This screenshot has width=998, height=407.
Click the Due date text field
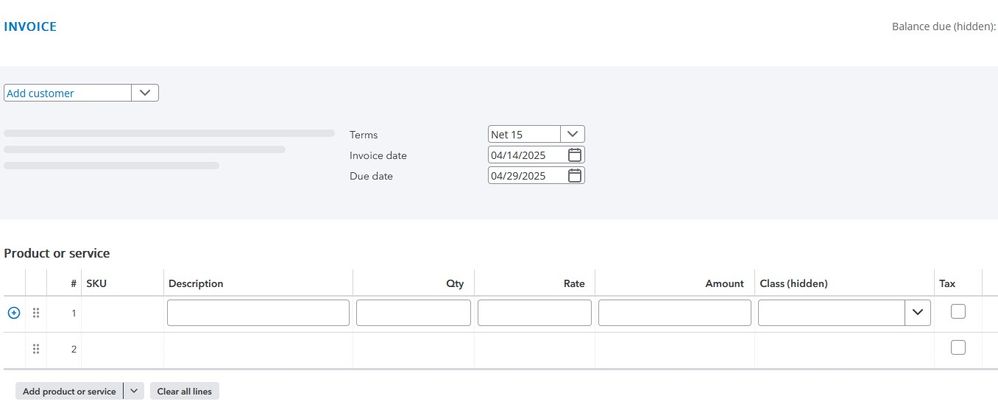tap(525, 176)
